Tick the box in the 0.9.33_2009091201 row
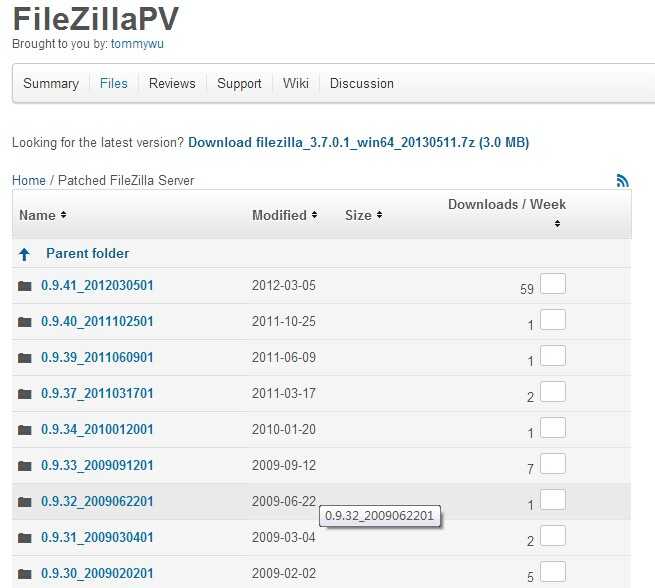Image resolution: width=655 pixels, height=588 pixels. click(553, 464)
